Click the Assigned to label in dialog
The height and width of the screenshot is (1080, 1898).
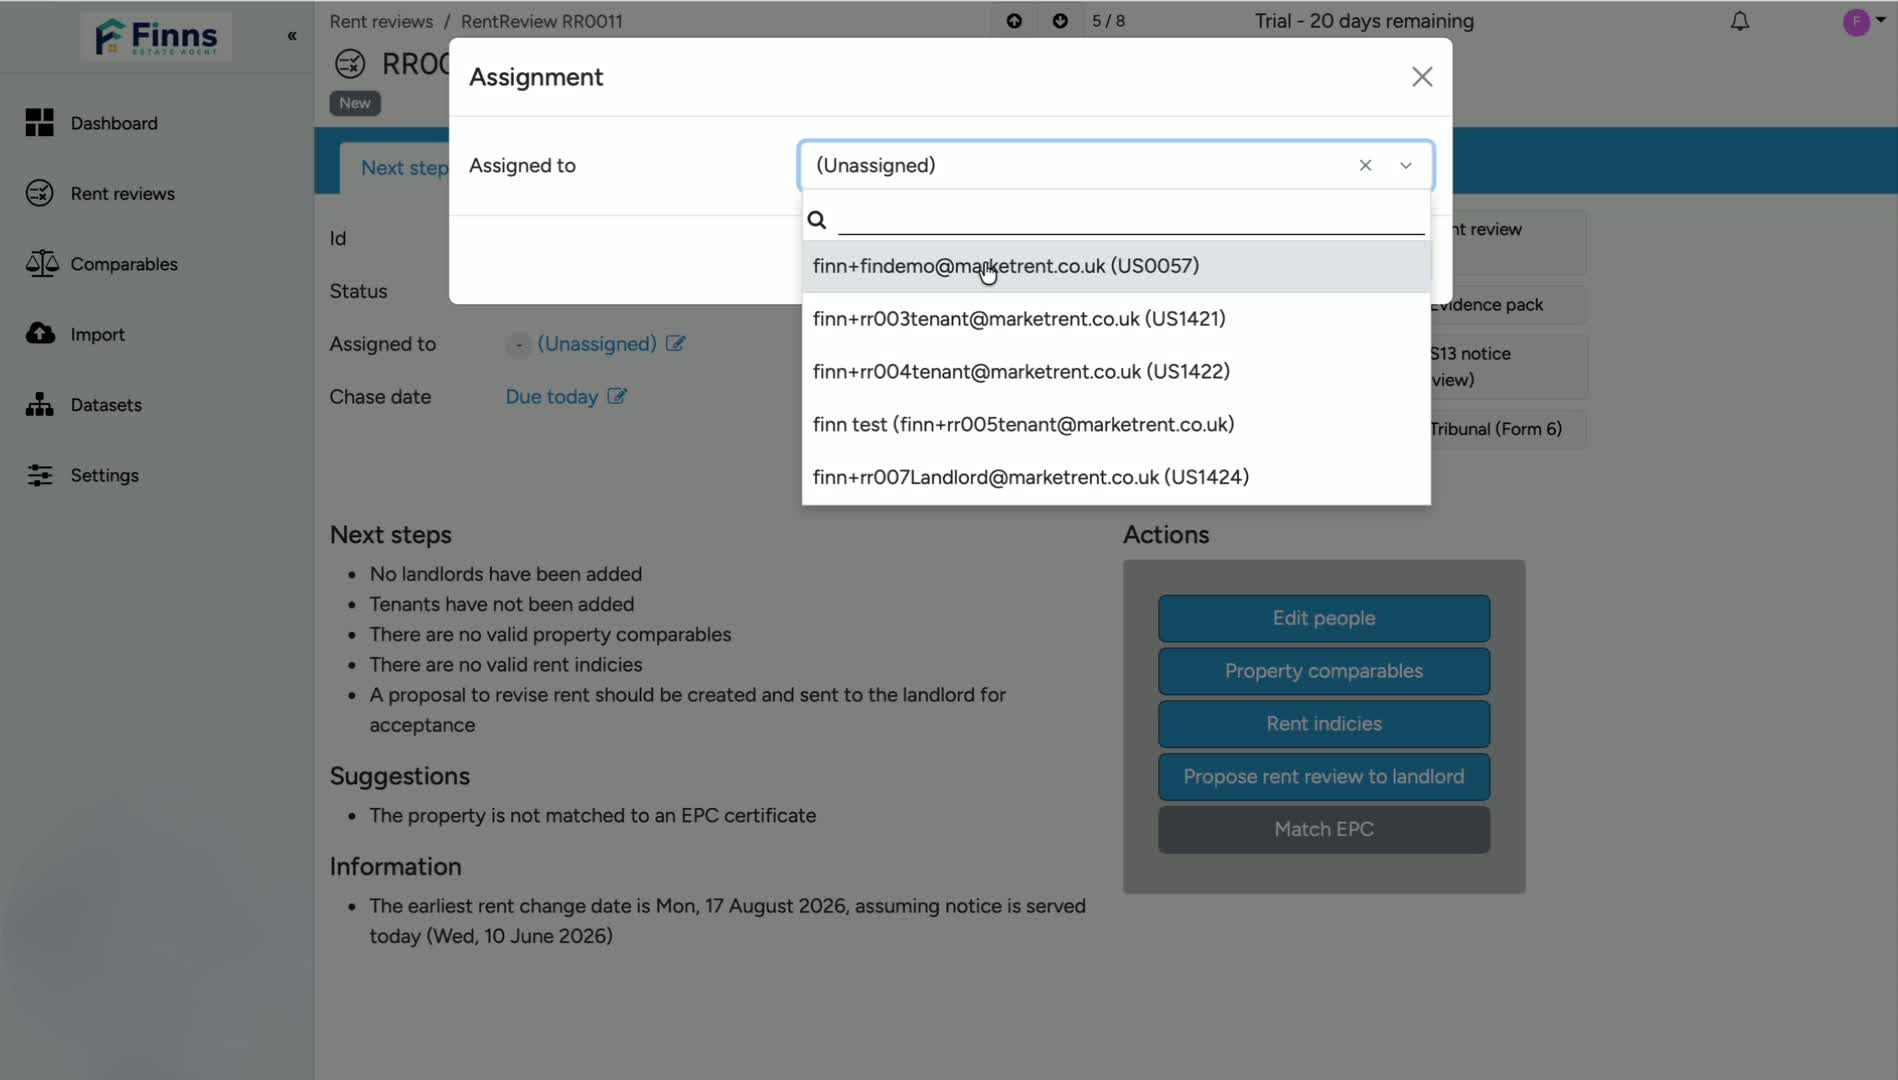click(x=522, y=166)
